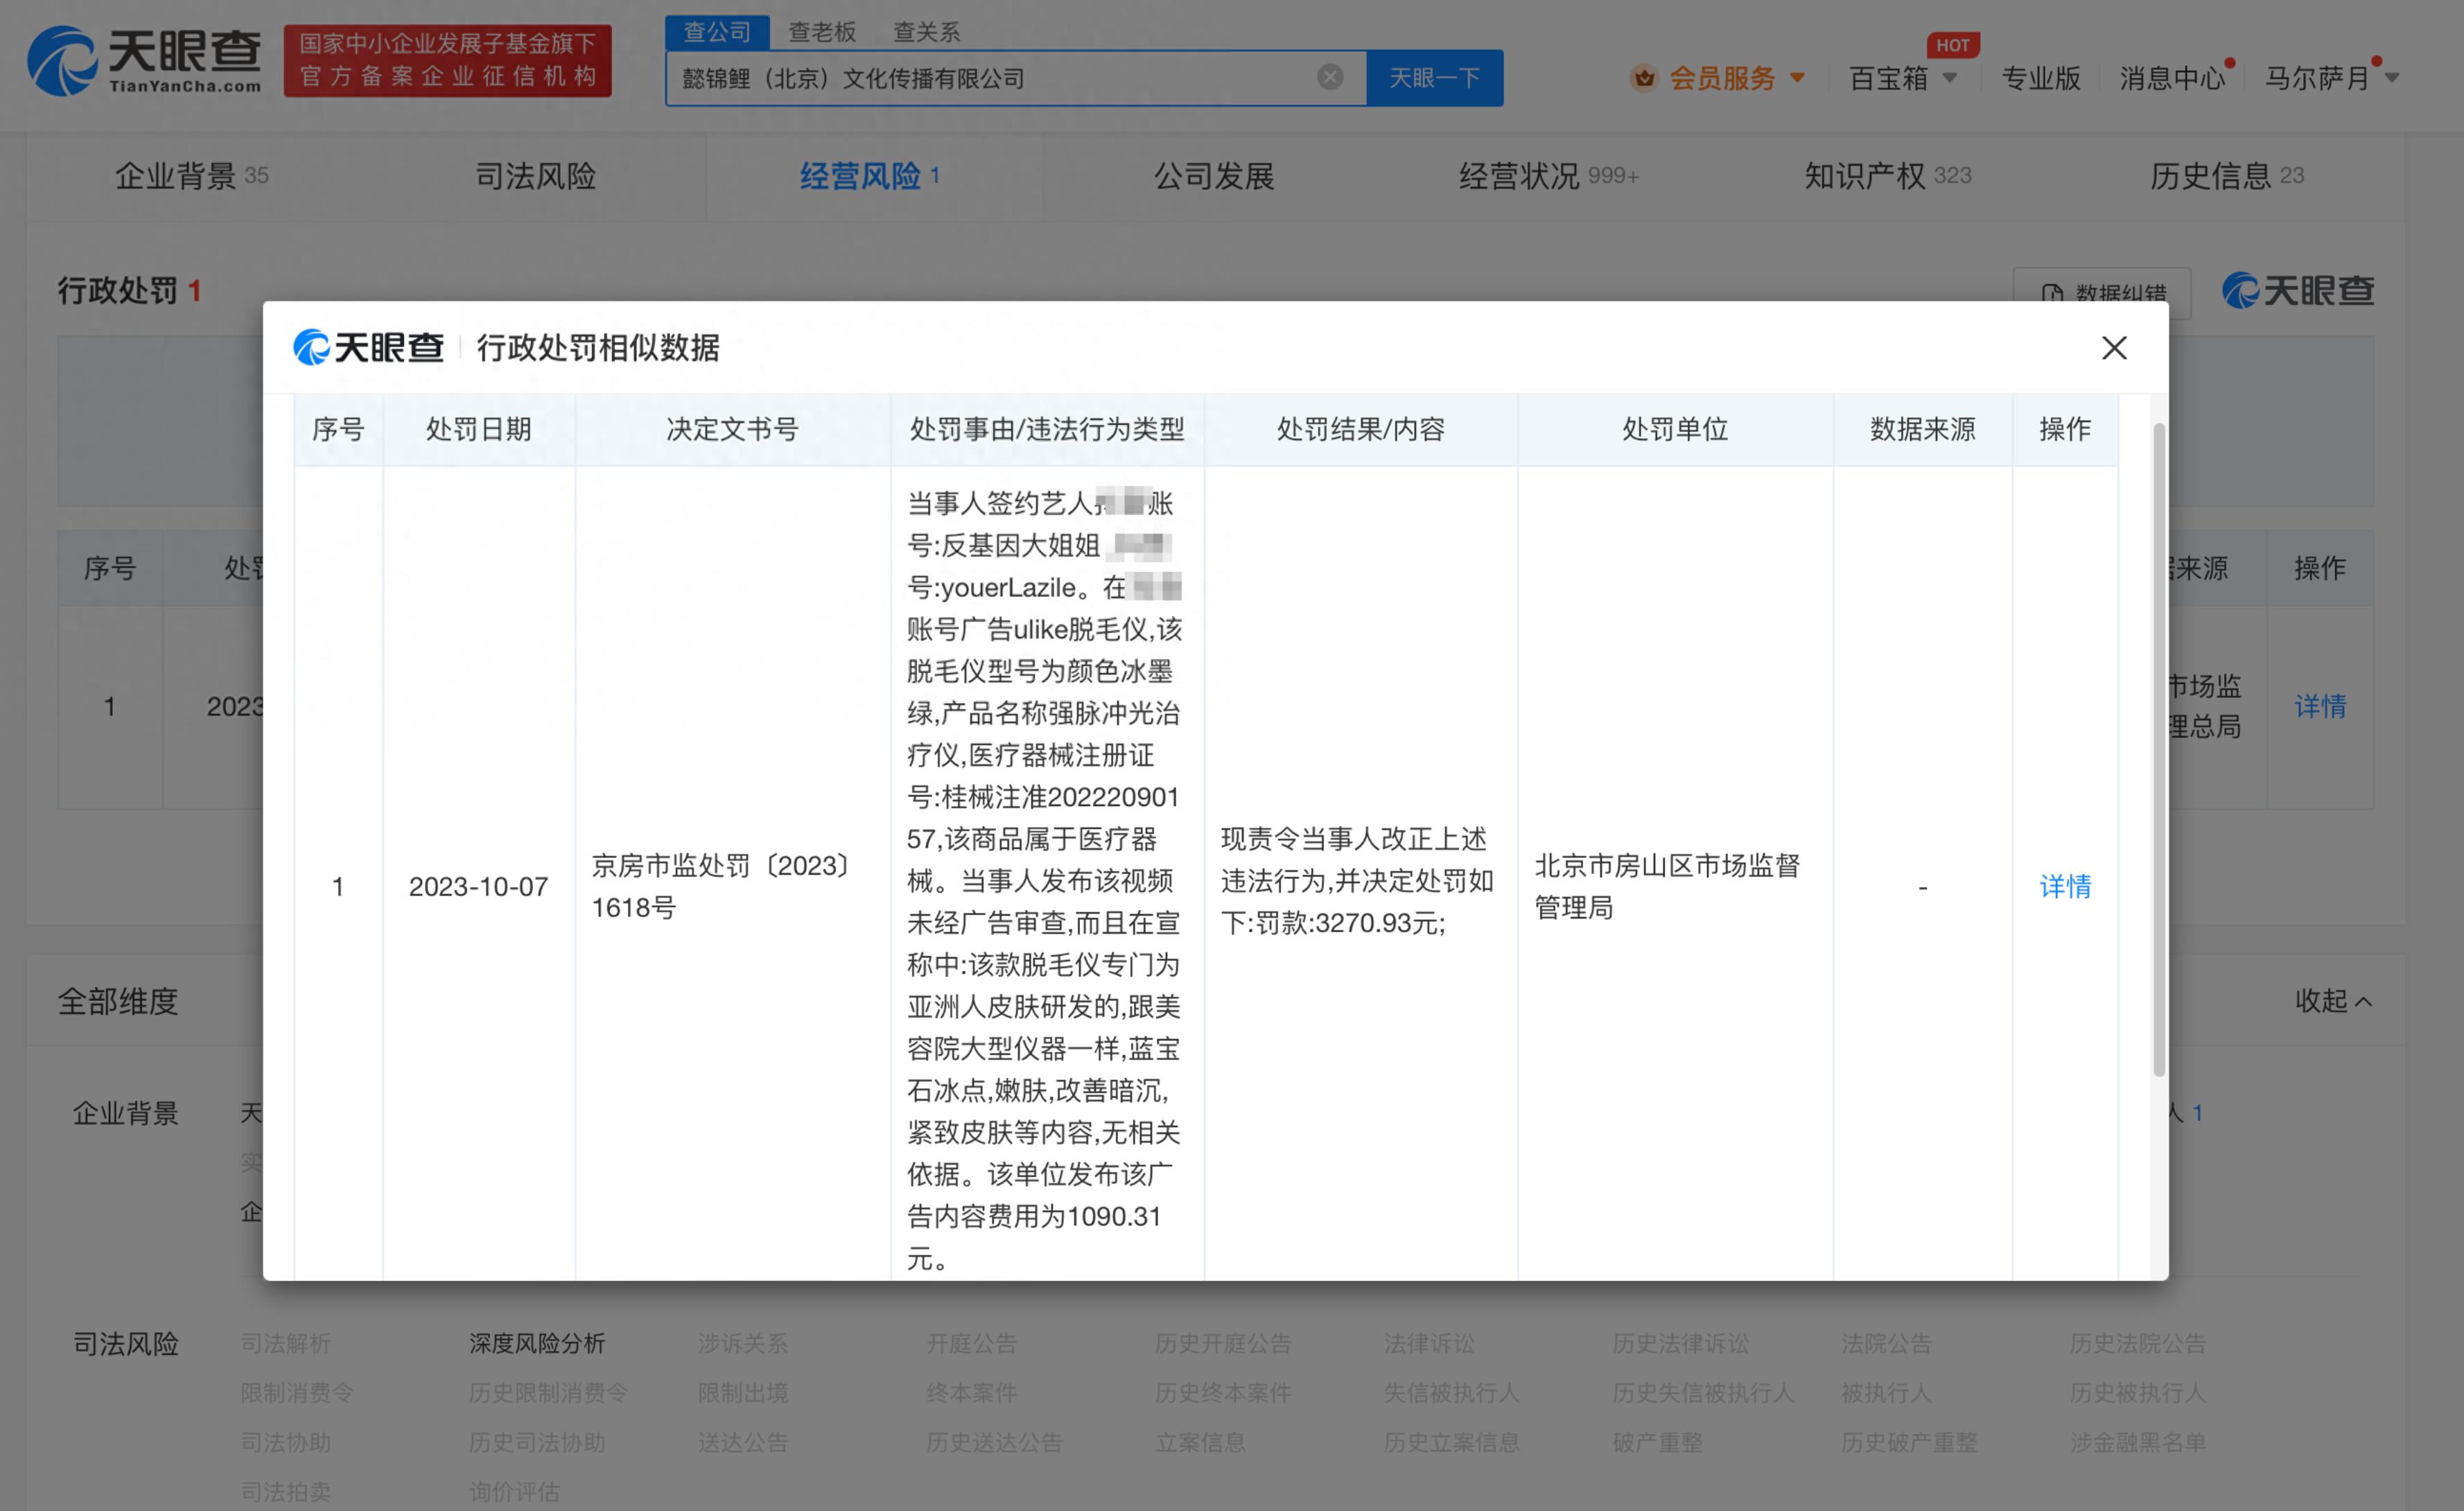The width and height of the screenshot is (2464, 1511).
Task: Click 限制出境 link
Action: (x=743, y=1392)
